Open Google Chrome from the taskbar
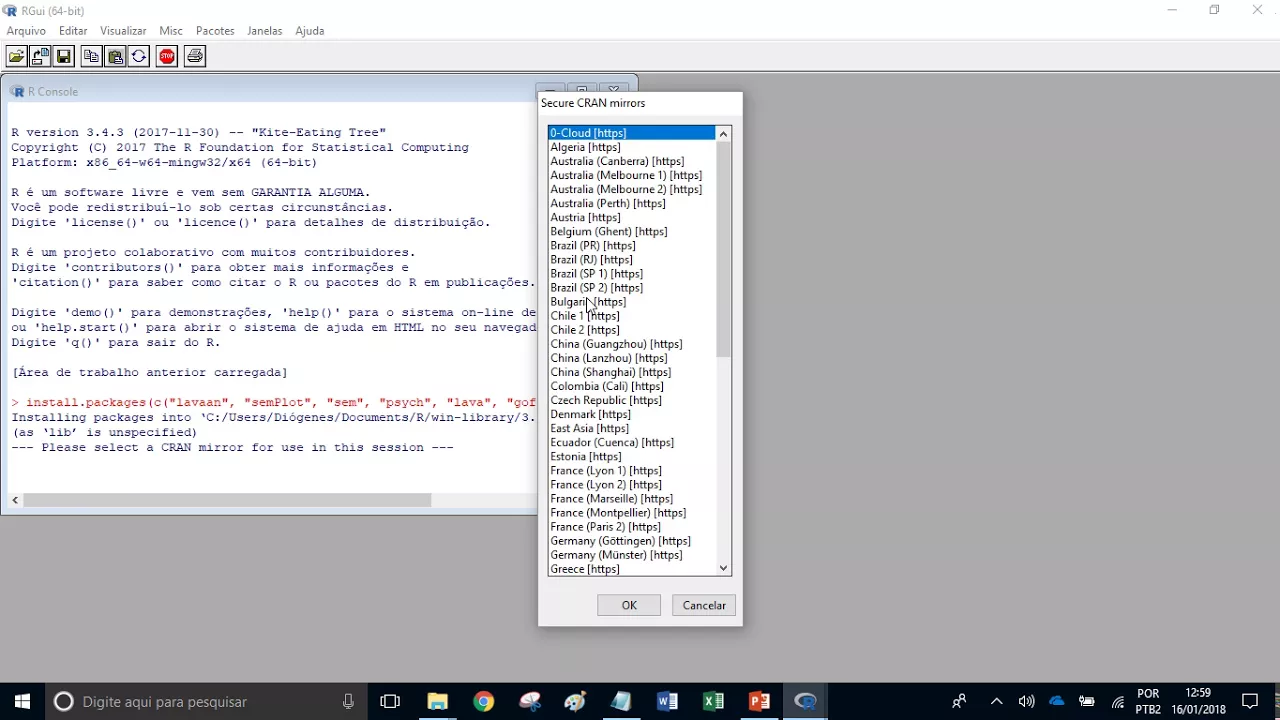This screenshot has height=720, width=1280. point(483,701)
